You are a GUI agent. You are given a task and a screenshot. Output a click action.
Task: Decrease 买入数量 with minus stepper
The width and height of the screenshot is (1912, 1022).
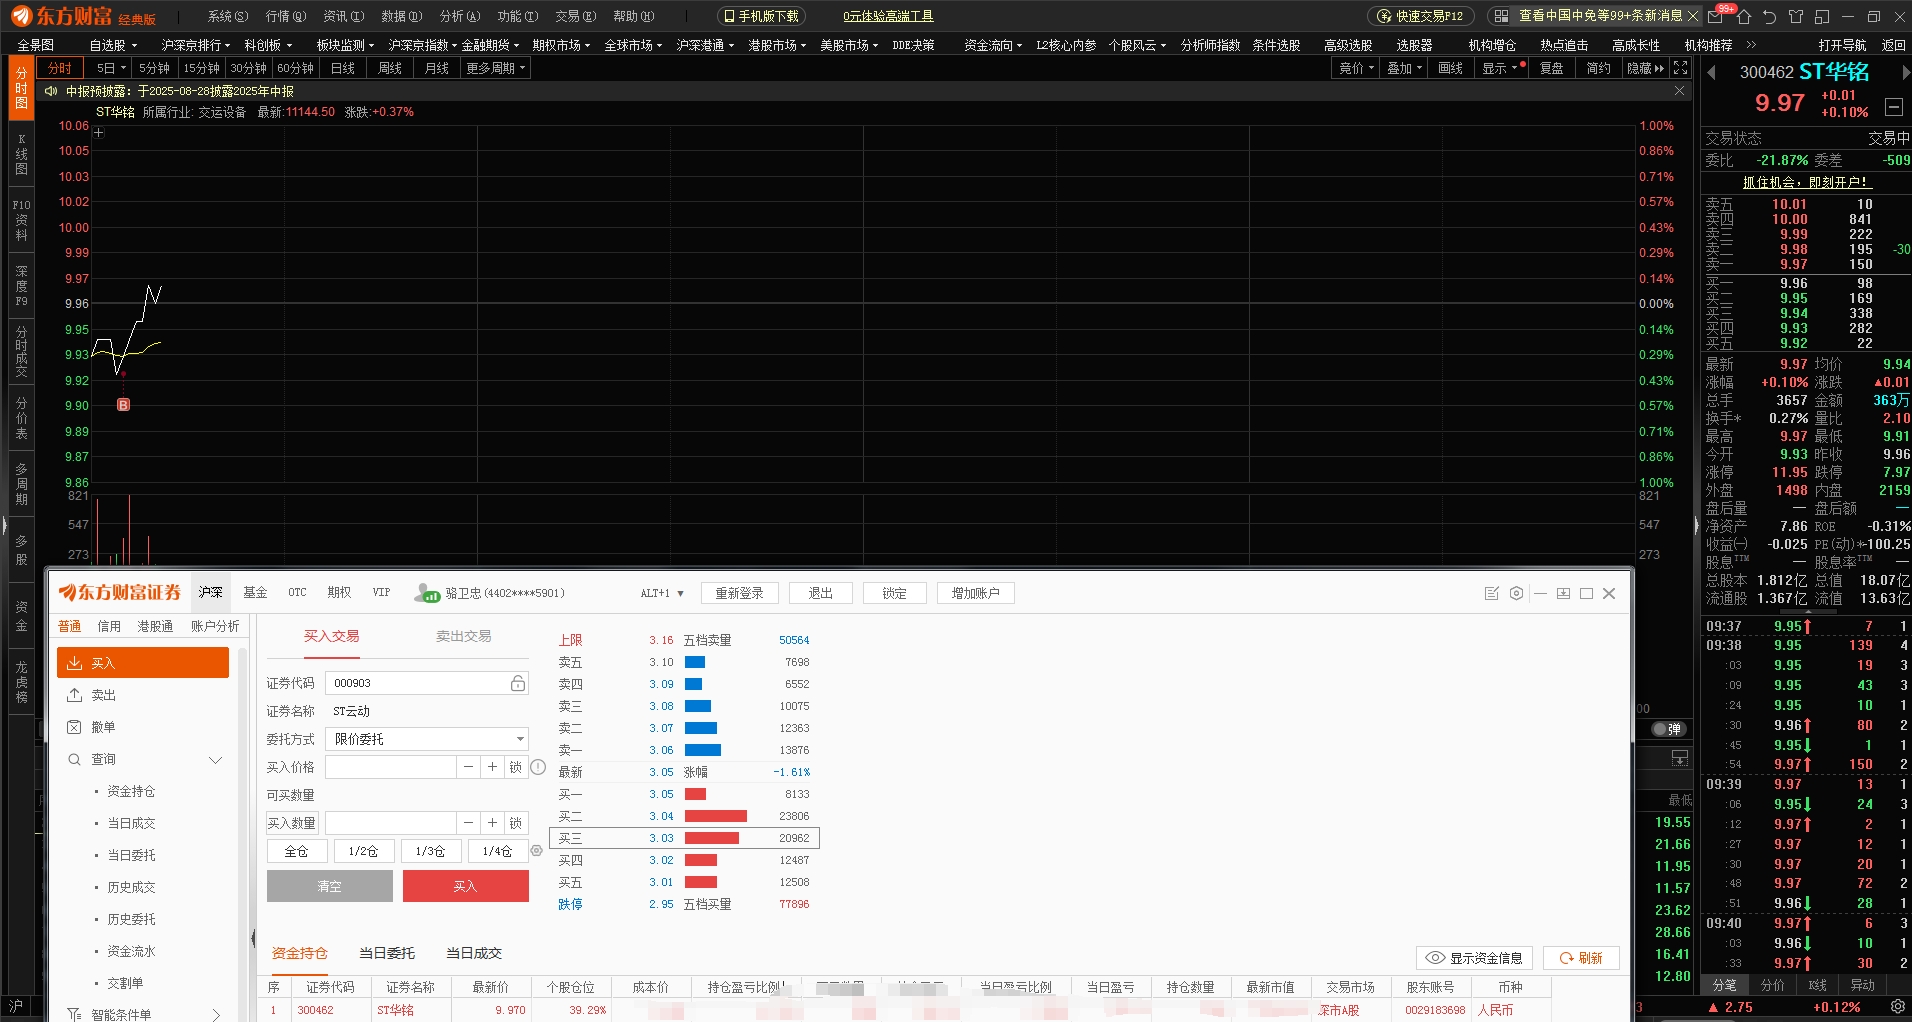coord(469,823)
